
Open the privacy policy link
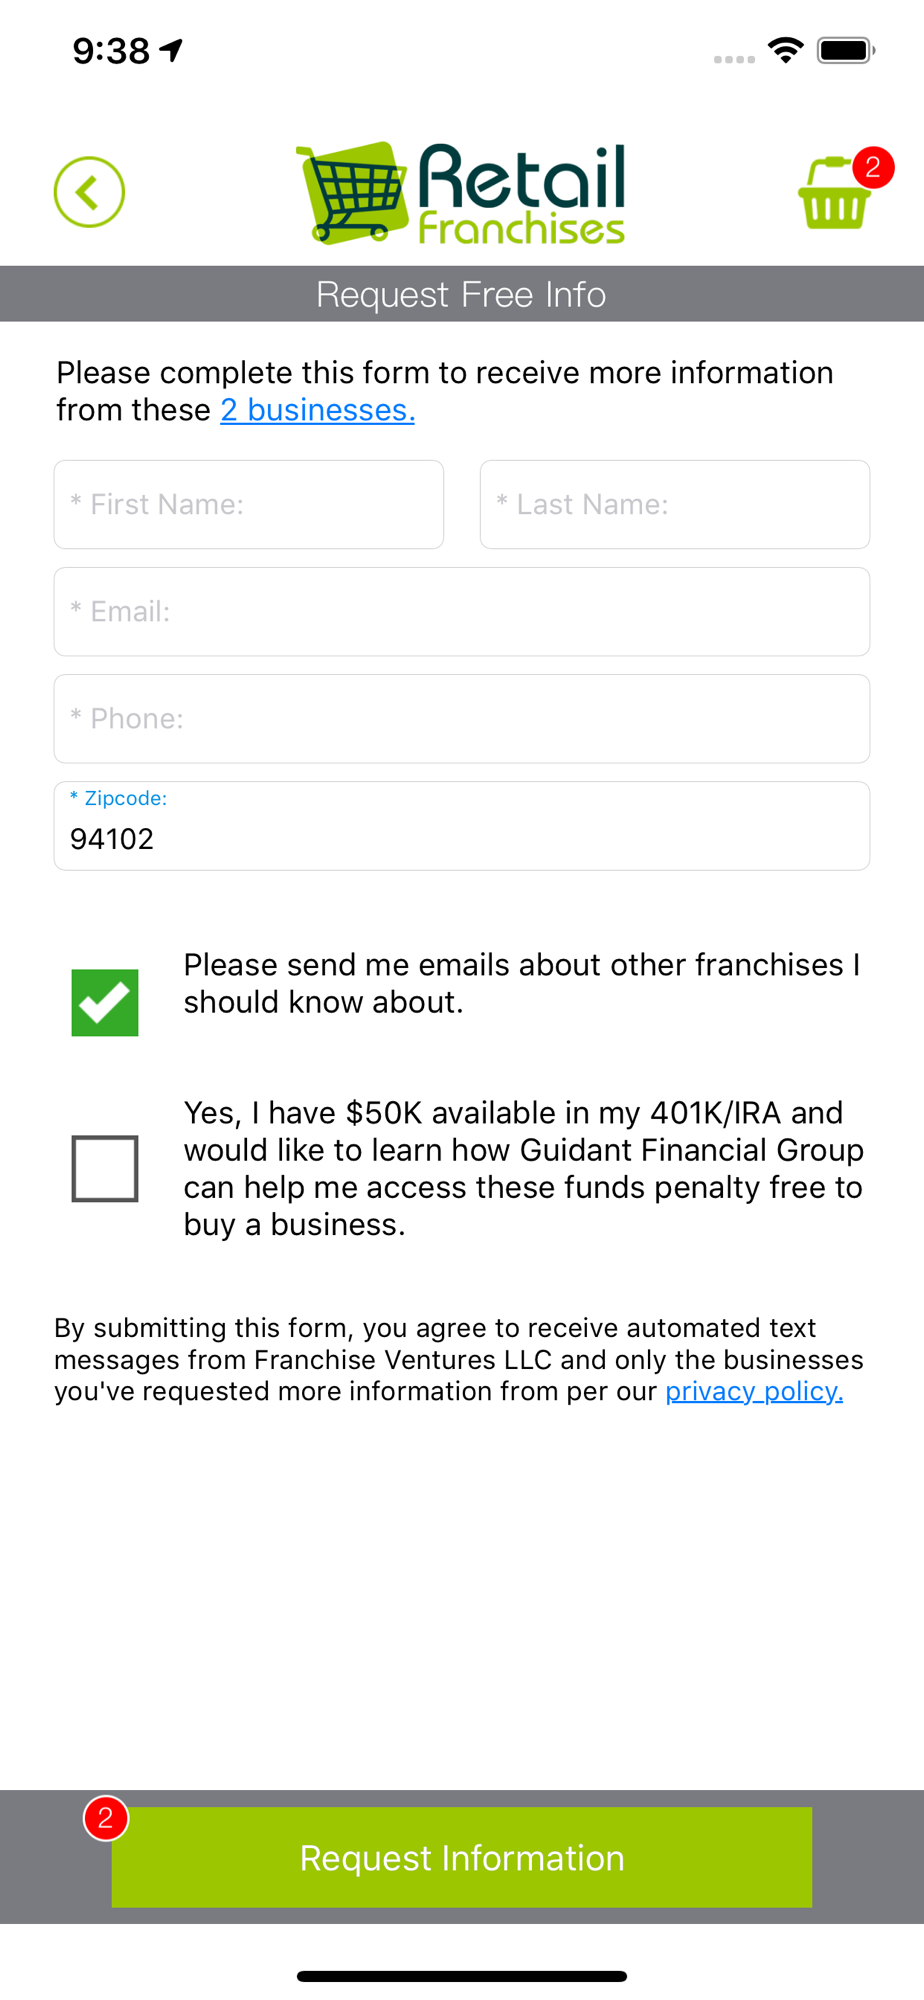[754, 1391]
